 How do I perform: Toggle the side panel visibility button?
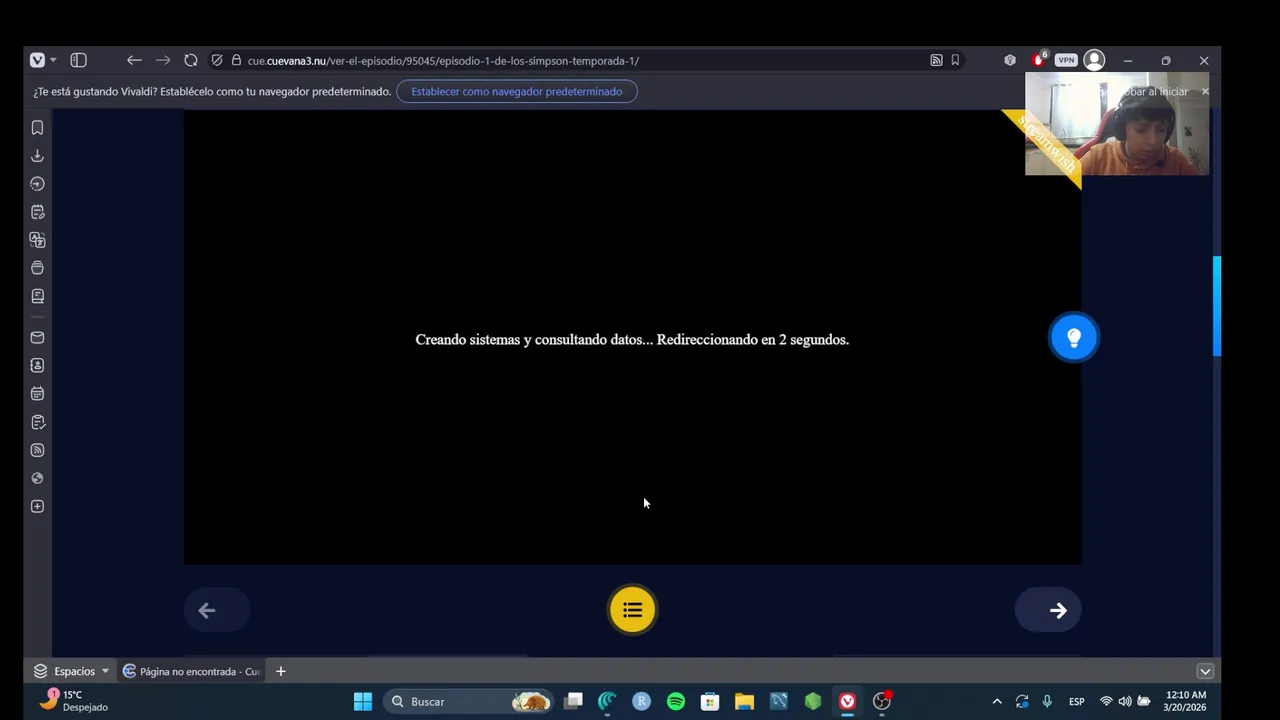[x=78, y=60]
